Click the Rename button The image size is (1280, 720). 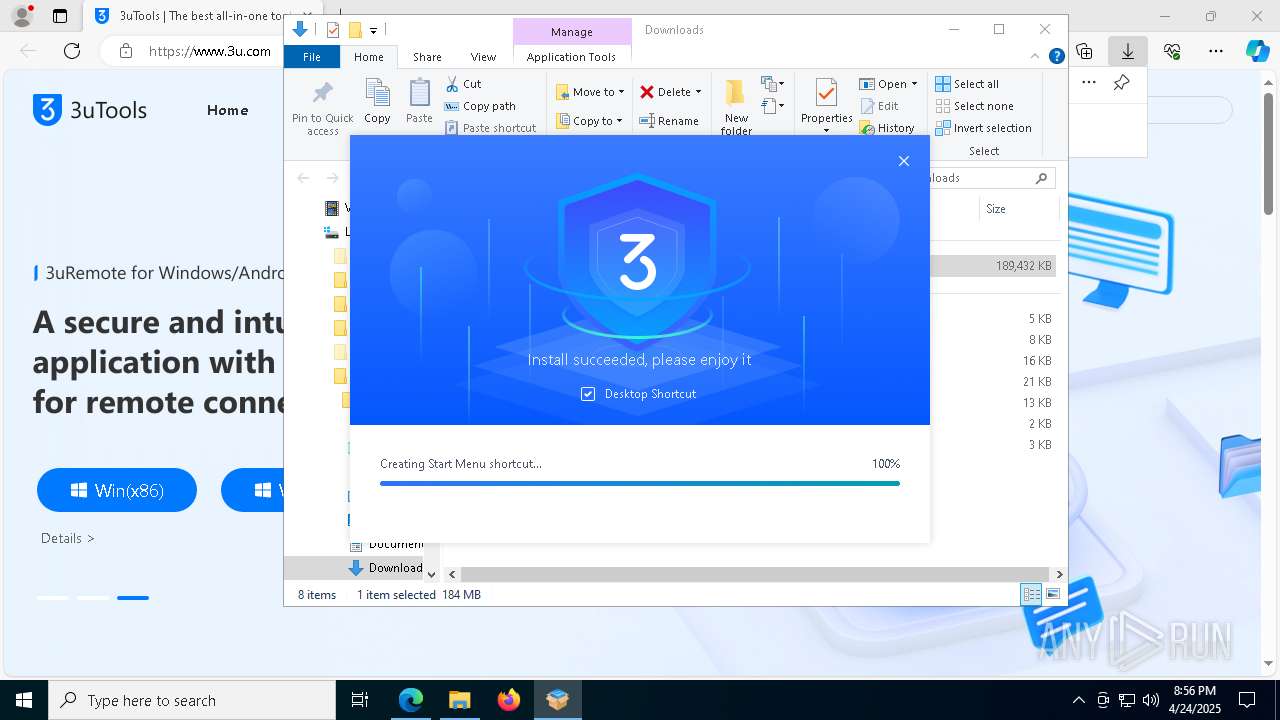(x=669, y=121)
